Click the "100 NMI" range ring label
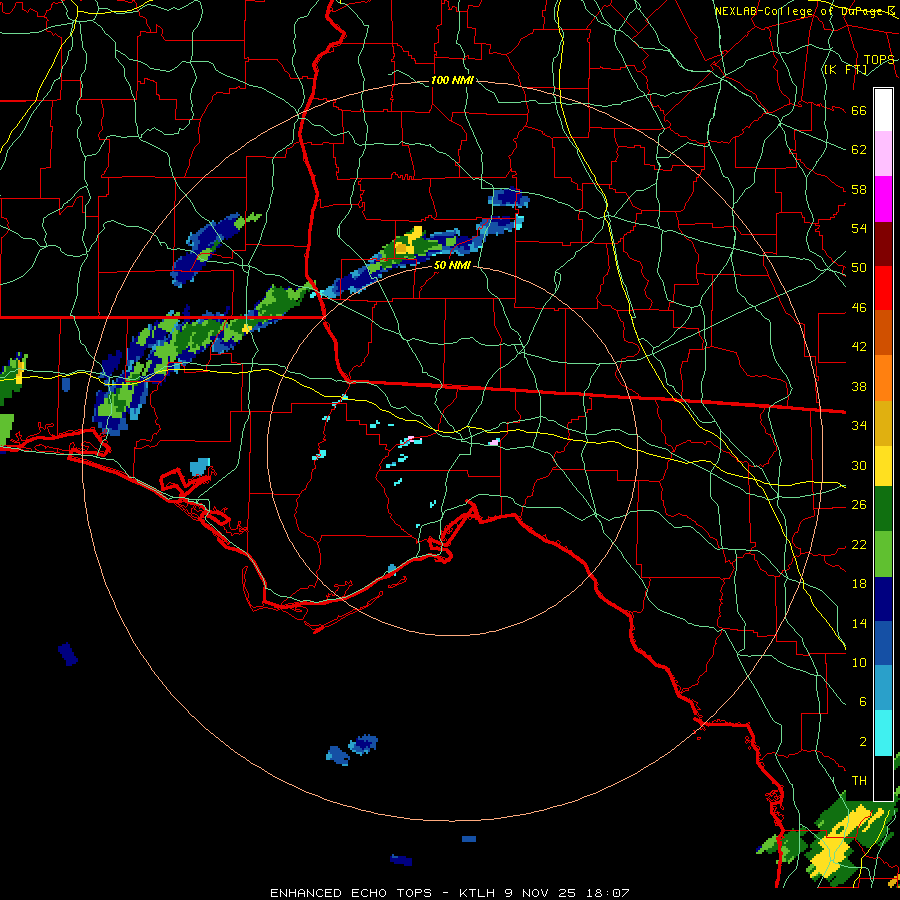 tap(452, 80)
